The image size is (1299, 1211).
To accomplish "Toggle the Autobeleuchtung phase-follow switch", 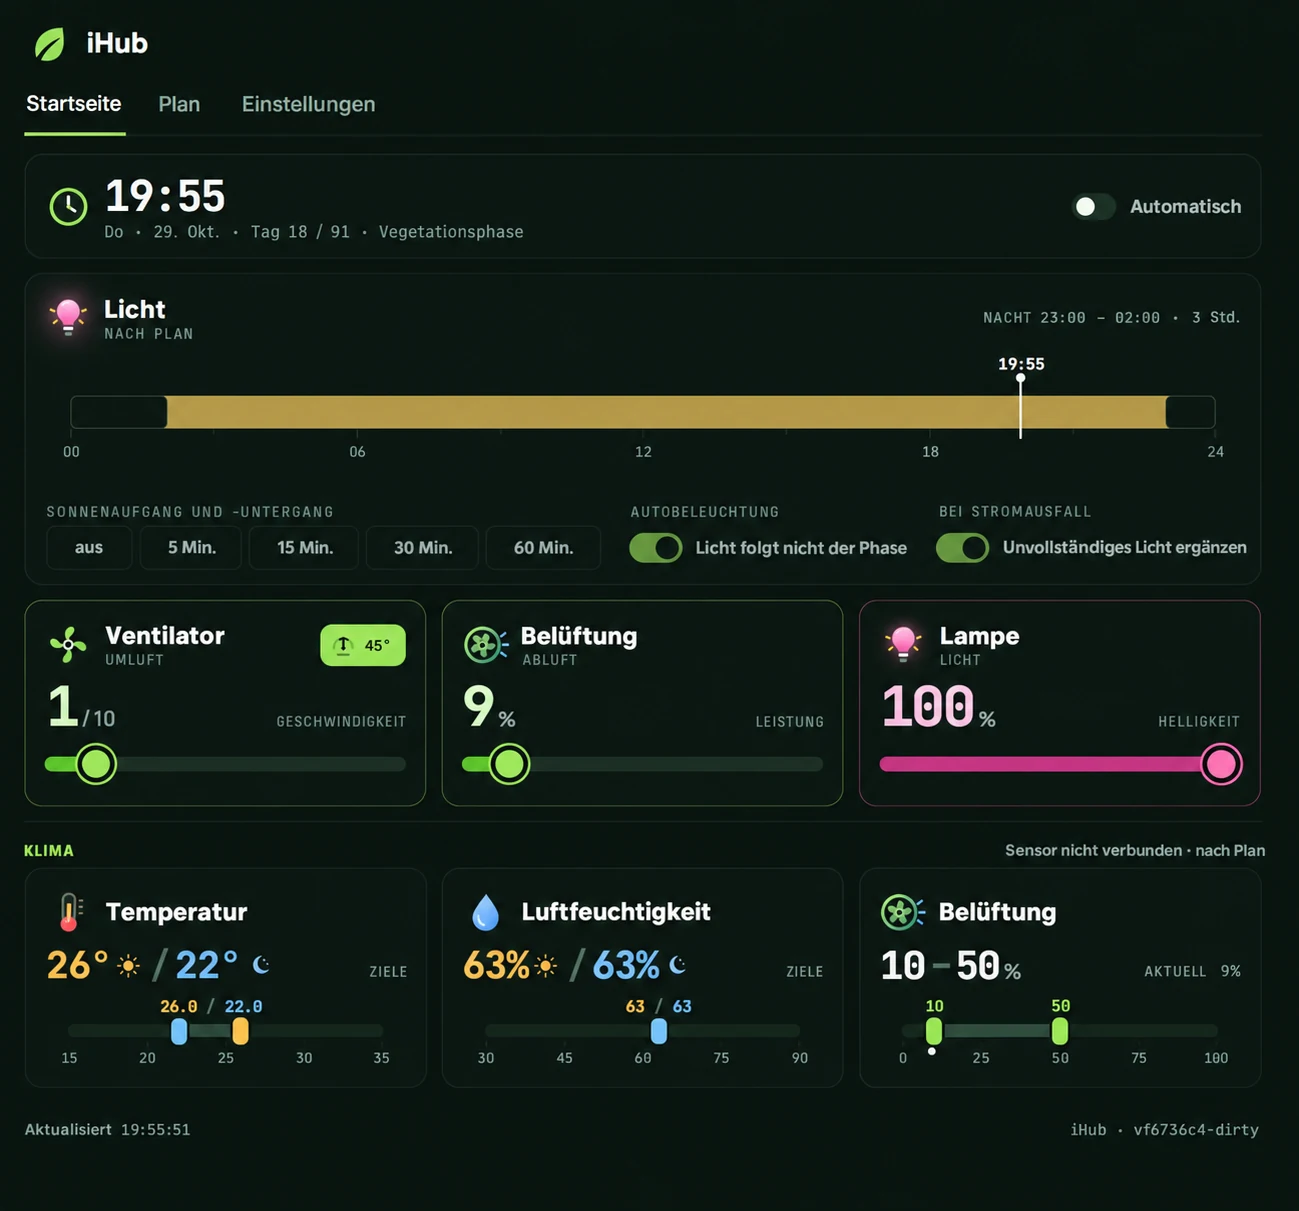I will click(x=656, y=548).
